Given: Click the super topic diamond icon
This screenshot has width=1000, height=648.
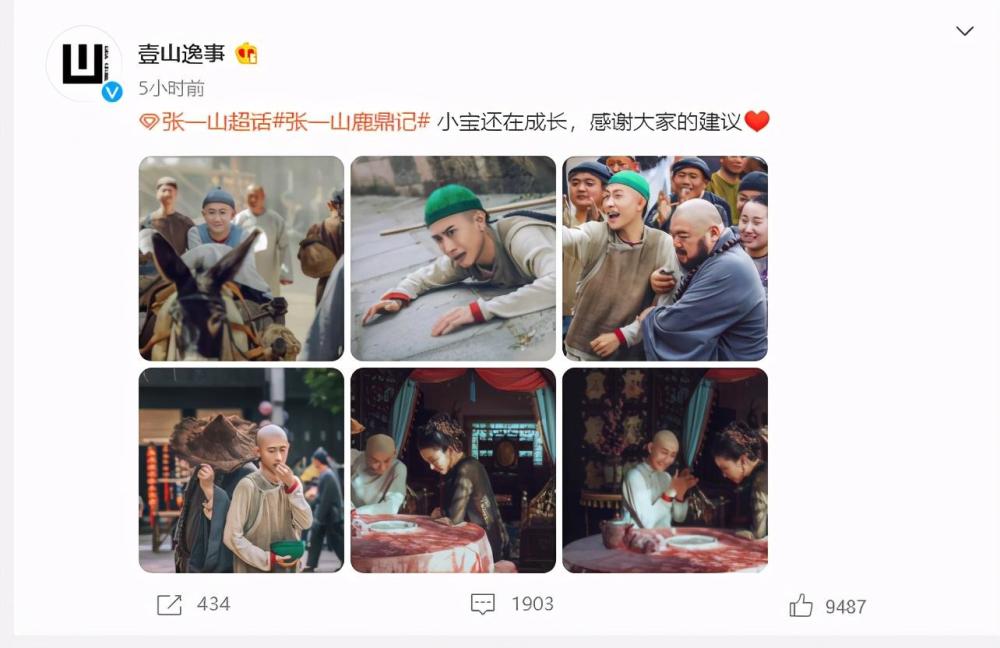Looking at the screenshot, I should [x=149, y=122].
